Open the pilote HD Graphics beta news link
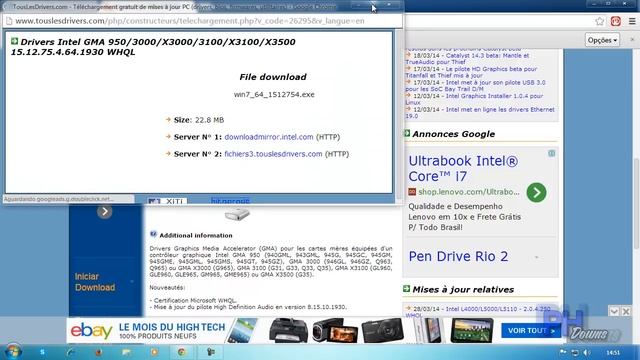 coord(471,72)
